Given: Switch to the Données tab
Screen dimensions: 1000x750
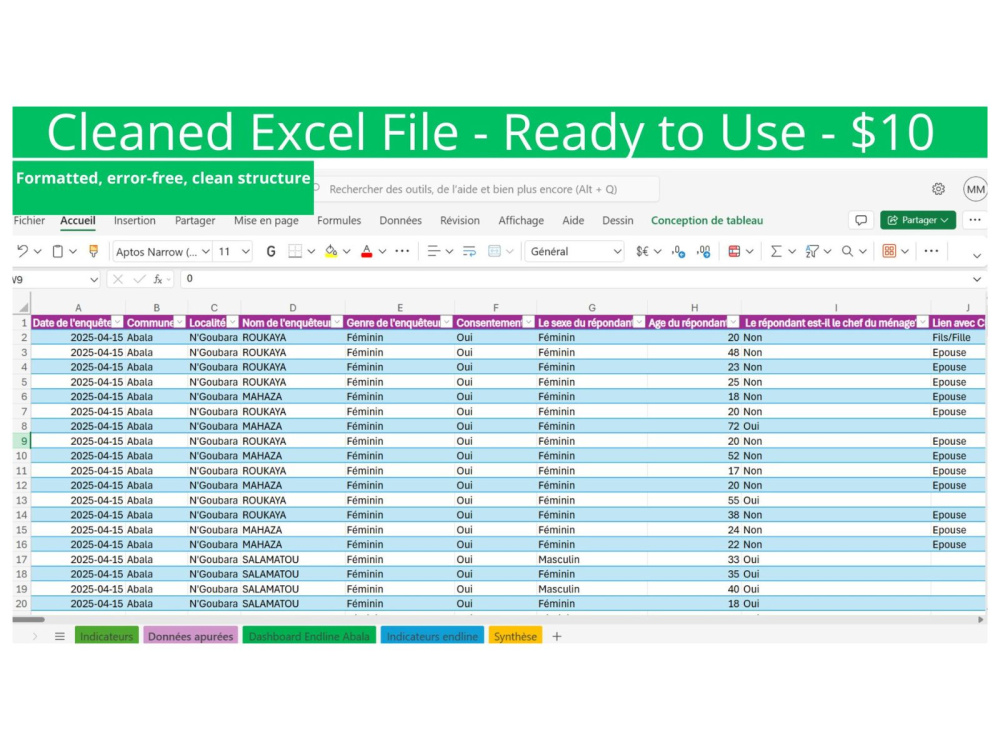Looking at the screenshot, I should click(401, 220).
